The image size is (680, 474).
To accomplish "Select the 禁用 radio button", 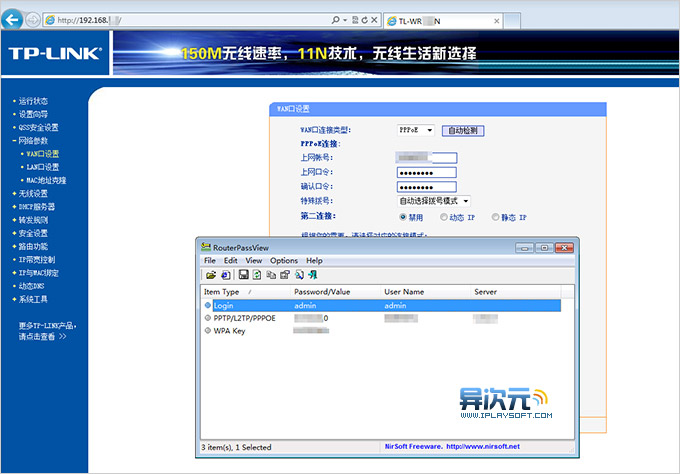I will click(x=403, y=216).
